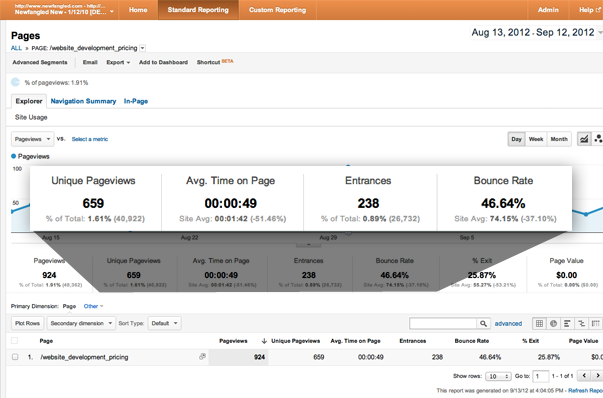Open Help link in header
603x398 pixels.
[589, 10]
